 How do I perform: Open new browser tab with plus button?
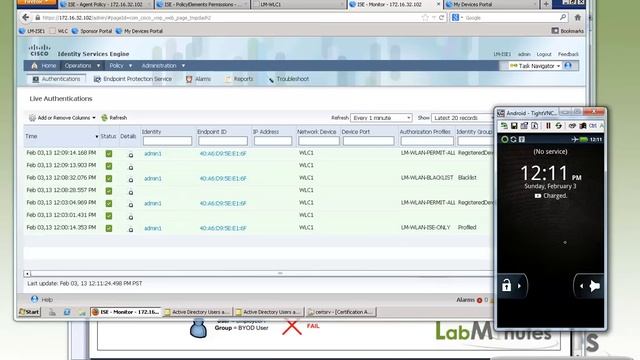coord(546,4)
